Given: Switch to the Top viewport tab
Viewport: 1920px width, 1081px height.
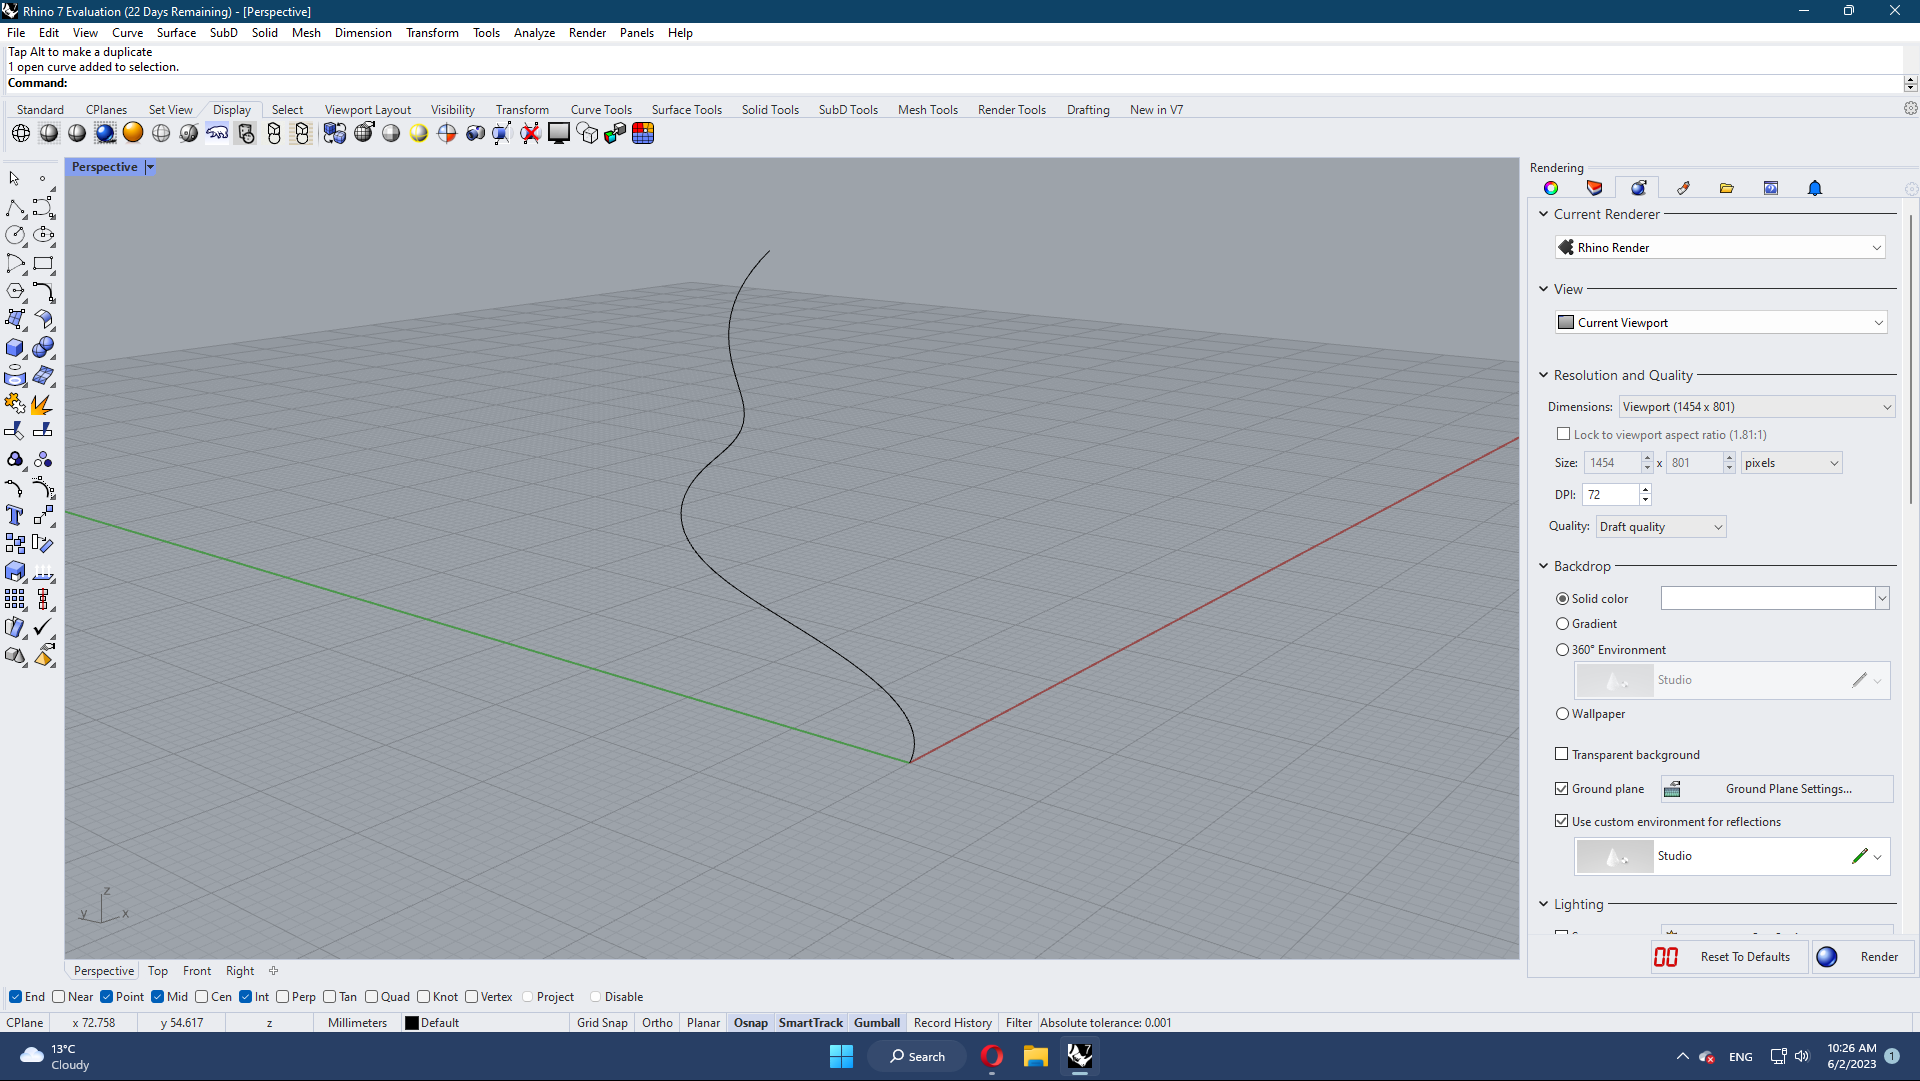Looking at the screenshot, I should pyautogui.click(x=157, y=970).
